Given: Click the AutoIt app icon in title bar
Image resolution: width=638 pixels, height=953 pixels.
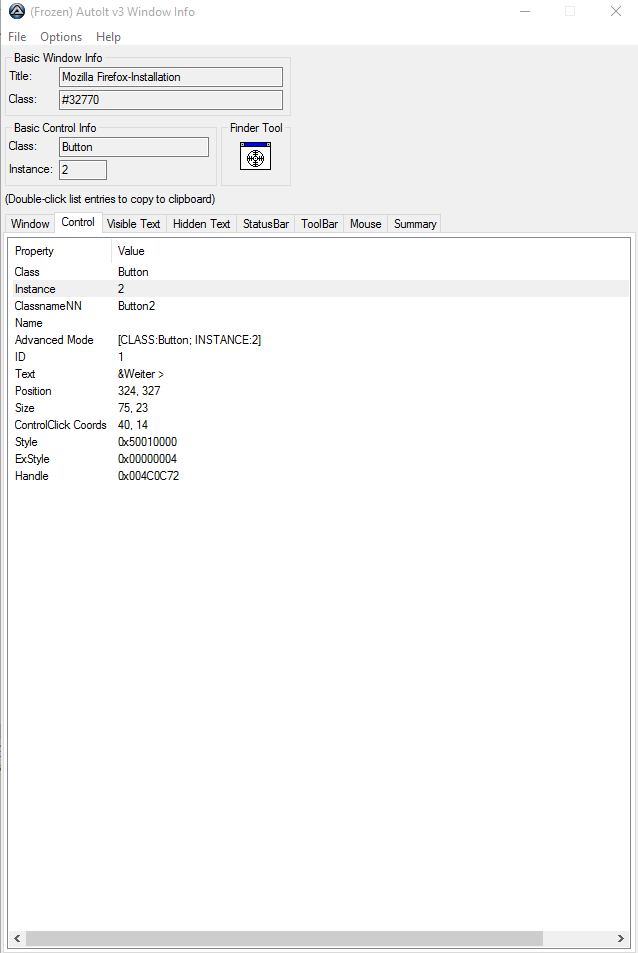Looking at the screenshot, I should [x=14, y=12].
